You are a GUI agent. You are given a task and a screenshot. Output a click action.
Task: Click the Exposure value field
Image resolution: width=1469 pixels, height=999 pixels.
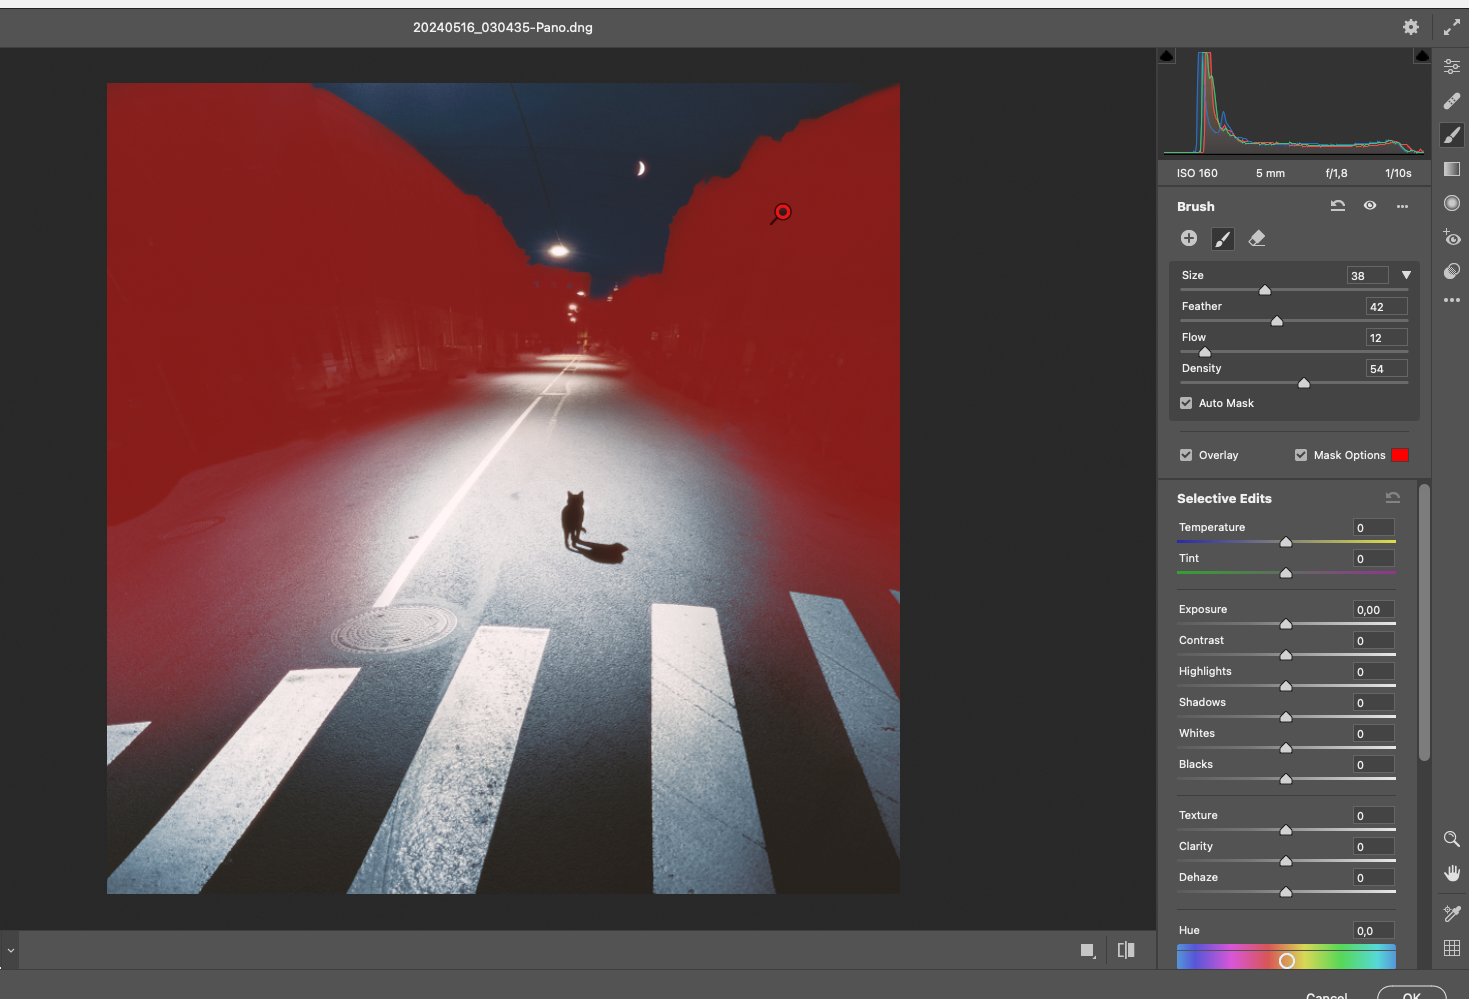tap(1373, 610)
